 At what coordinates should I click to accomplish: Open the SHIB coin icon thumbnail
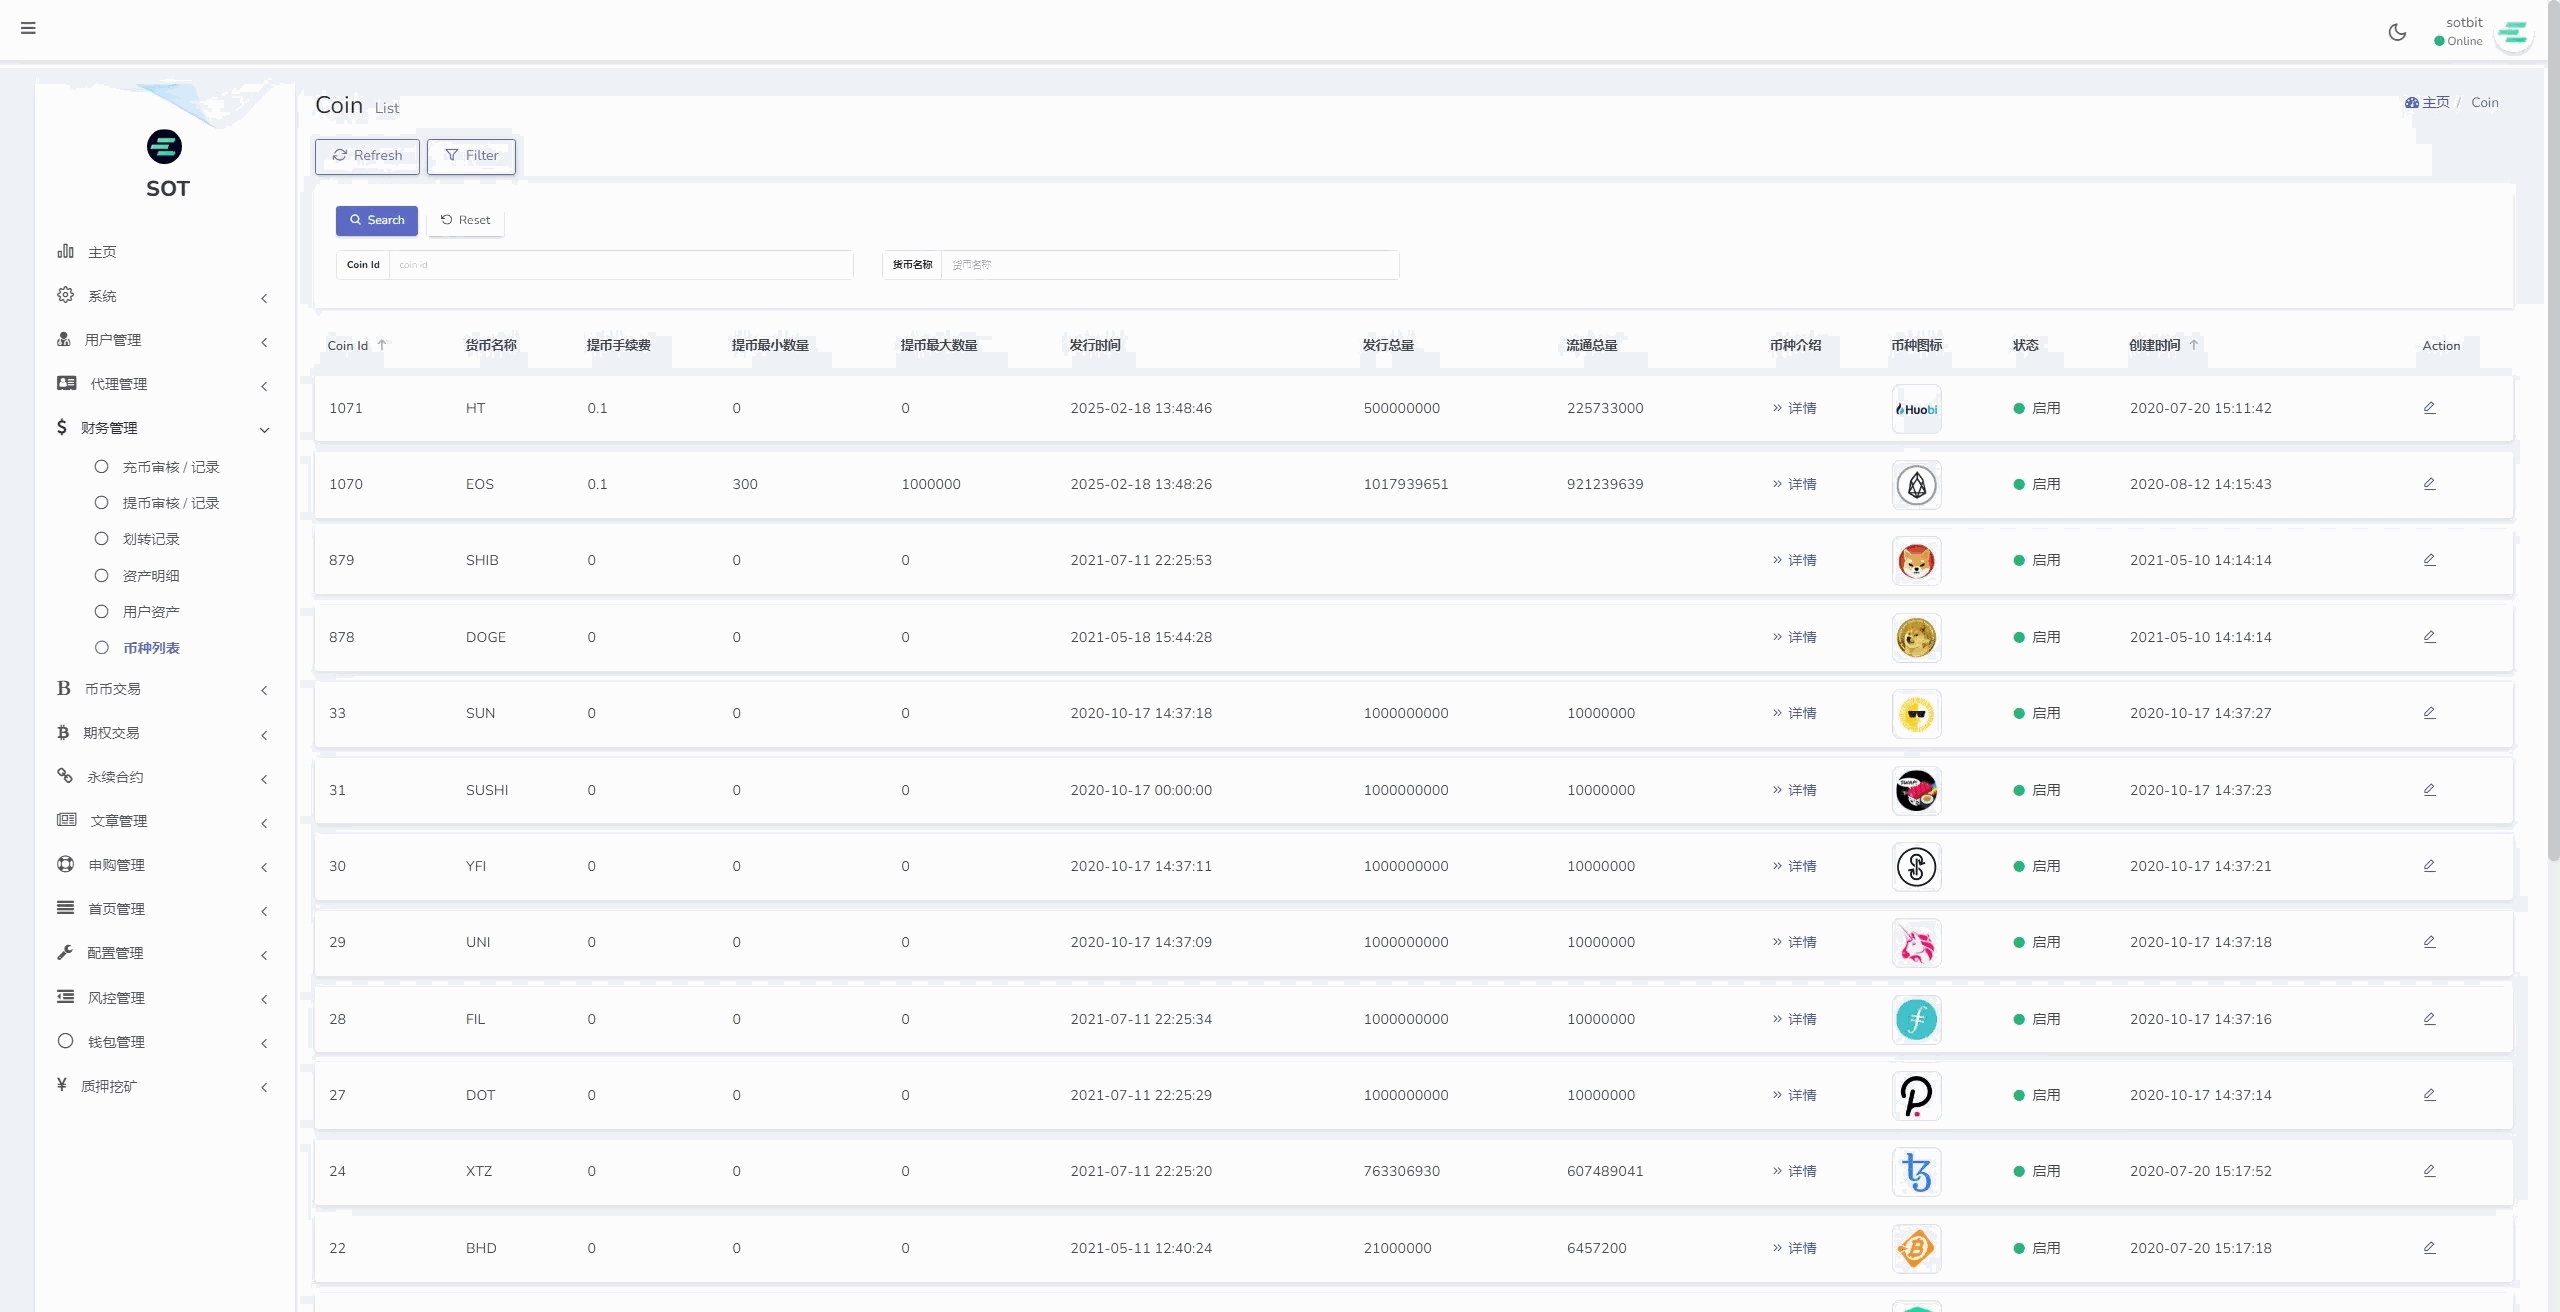tap(1916, 561)
